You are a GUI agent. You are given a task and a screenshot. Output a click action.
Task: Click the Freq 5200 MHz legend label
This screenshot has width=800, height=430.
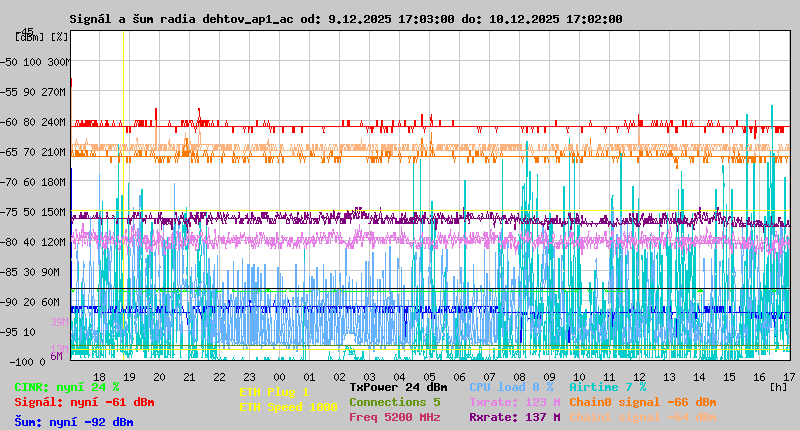tap(394, 417)
